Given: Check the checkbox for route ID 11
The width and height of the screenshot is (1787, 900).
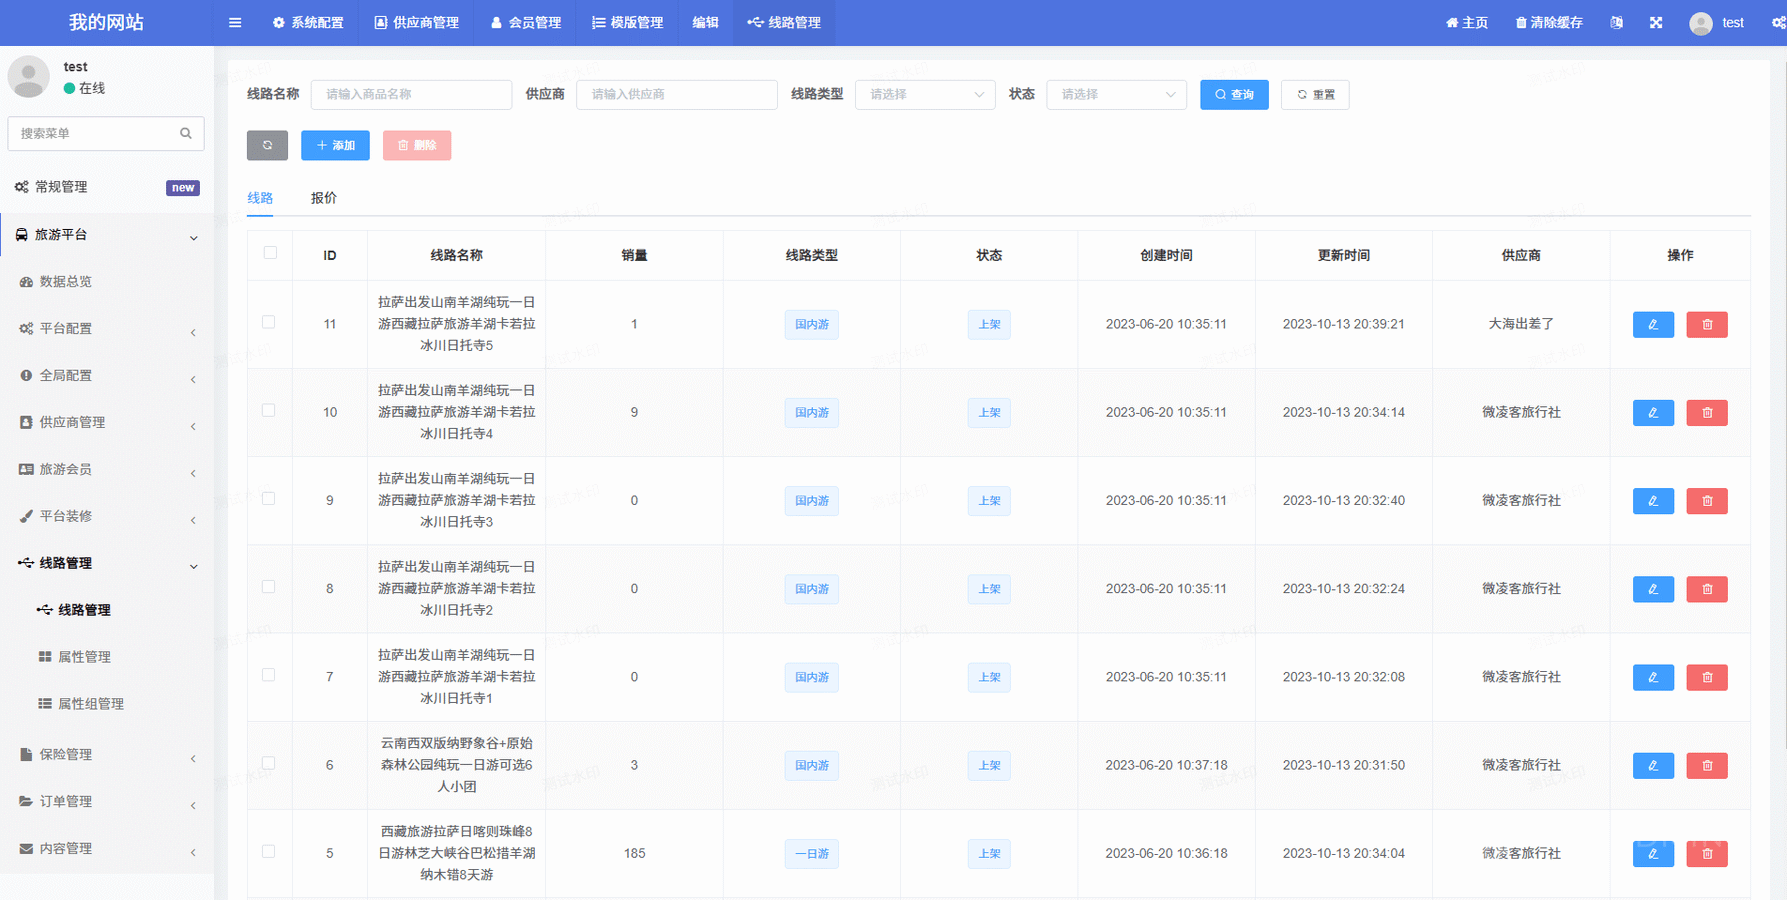Looking at the screenshot, I should point(269,323).
